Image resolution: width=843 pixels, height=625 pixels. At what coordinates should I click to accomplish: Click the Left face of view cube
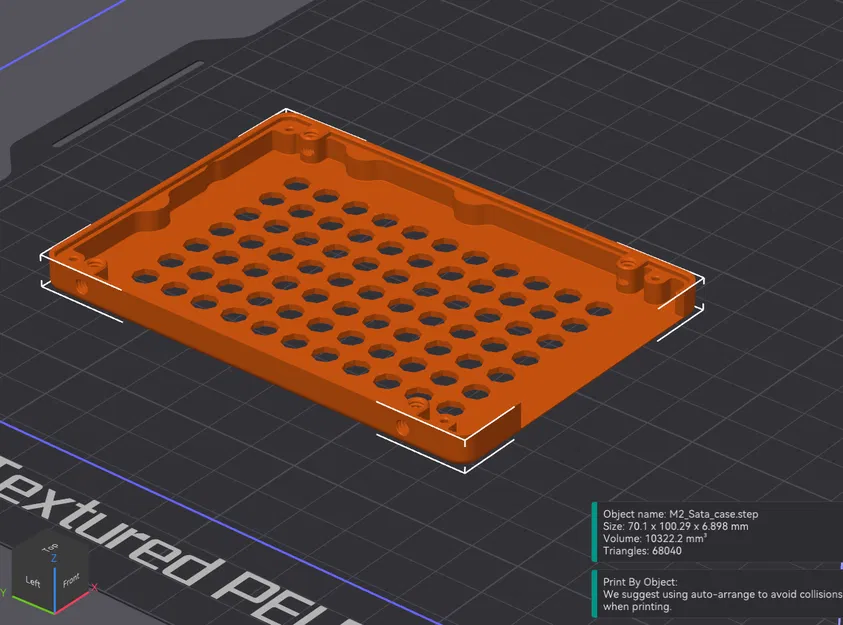point(33,581)
